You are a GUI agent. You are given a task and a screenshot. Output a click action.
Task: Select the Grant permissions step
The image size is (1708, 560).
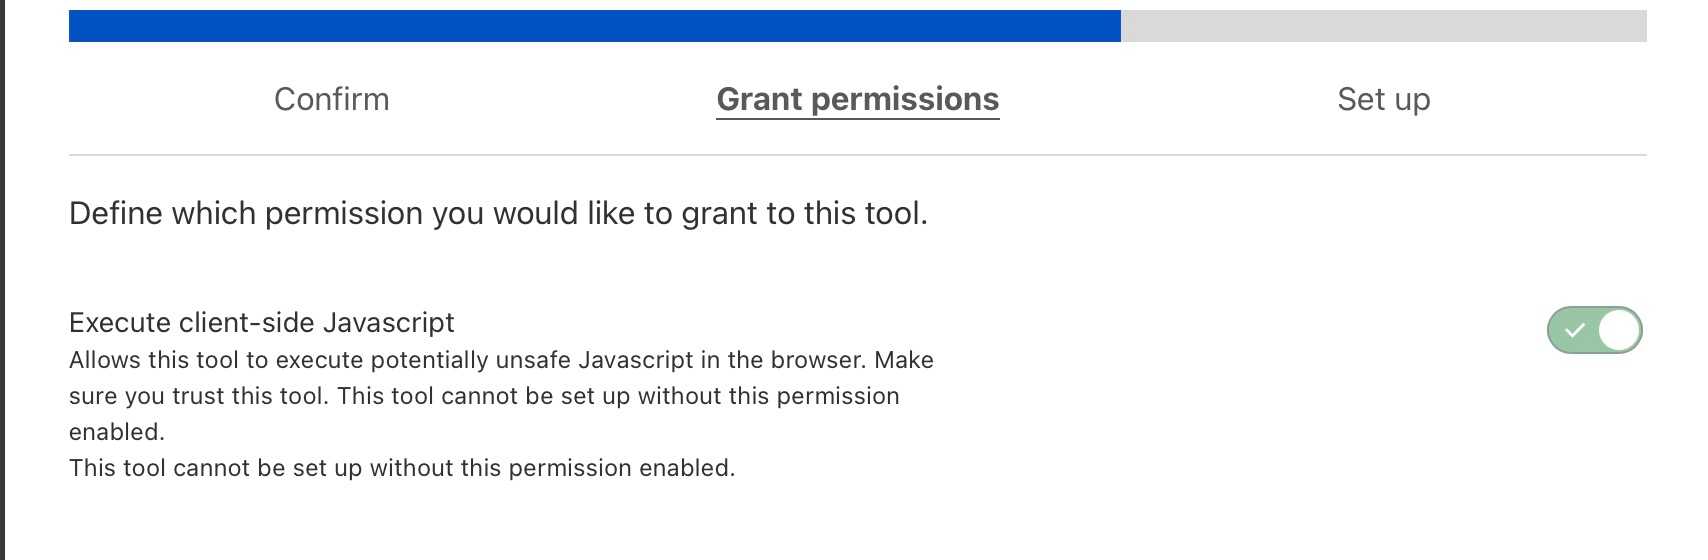857,99
